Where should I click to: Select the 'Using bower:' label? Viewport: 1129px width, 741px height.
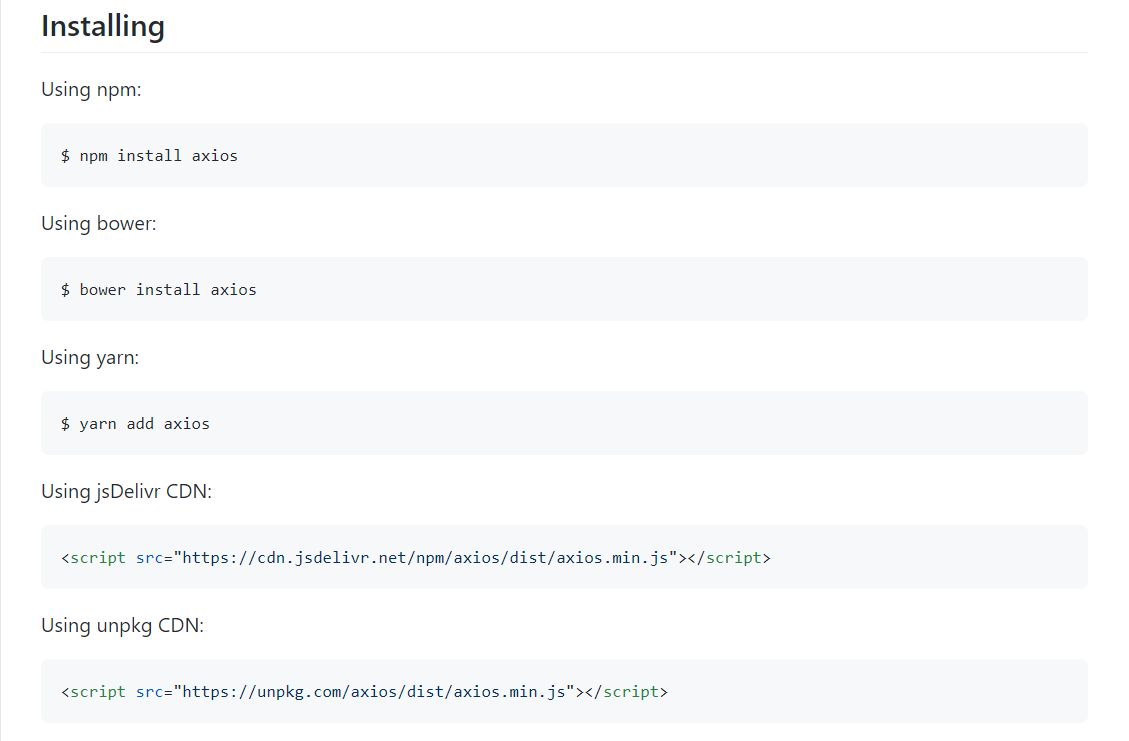[99, 223]
